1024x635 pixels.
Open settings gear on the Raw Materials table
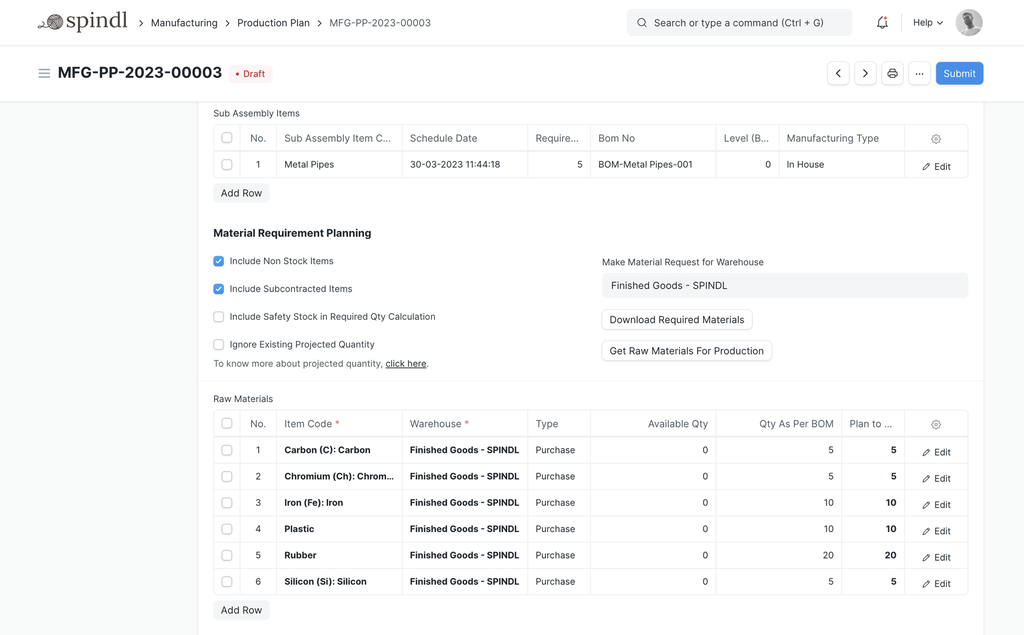935,423
